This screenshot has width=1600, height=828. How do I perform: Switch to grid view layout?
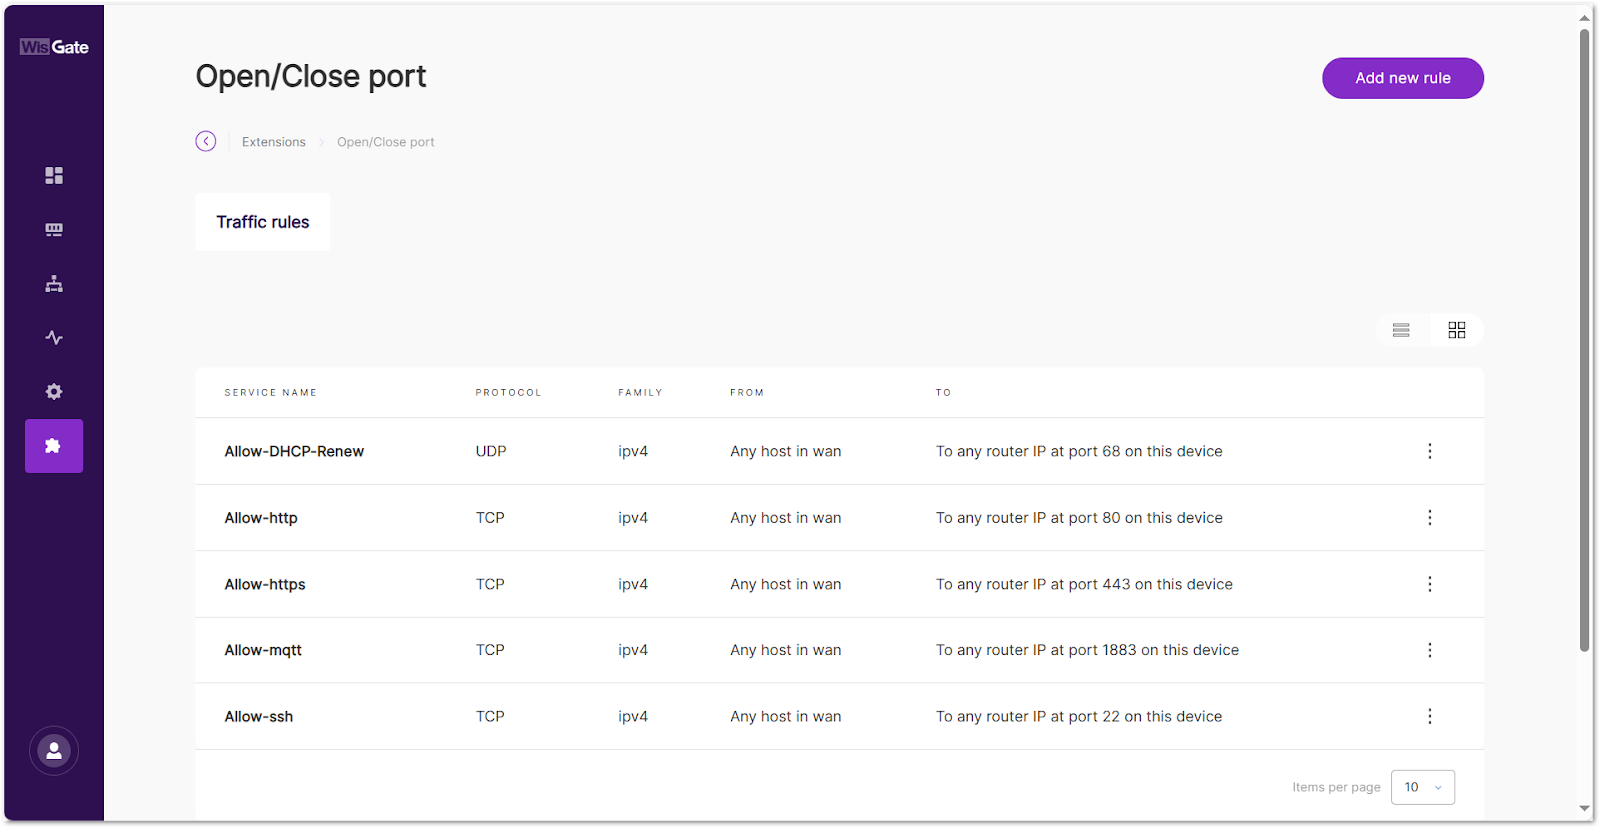[1457, 330]
